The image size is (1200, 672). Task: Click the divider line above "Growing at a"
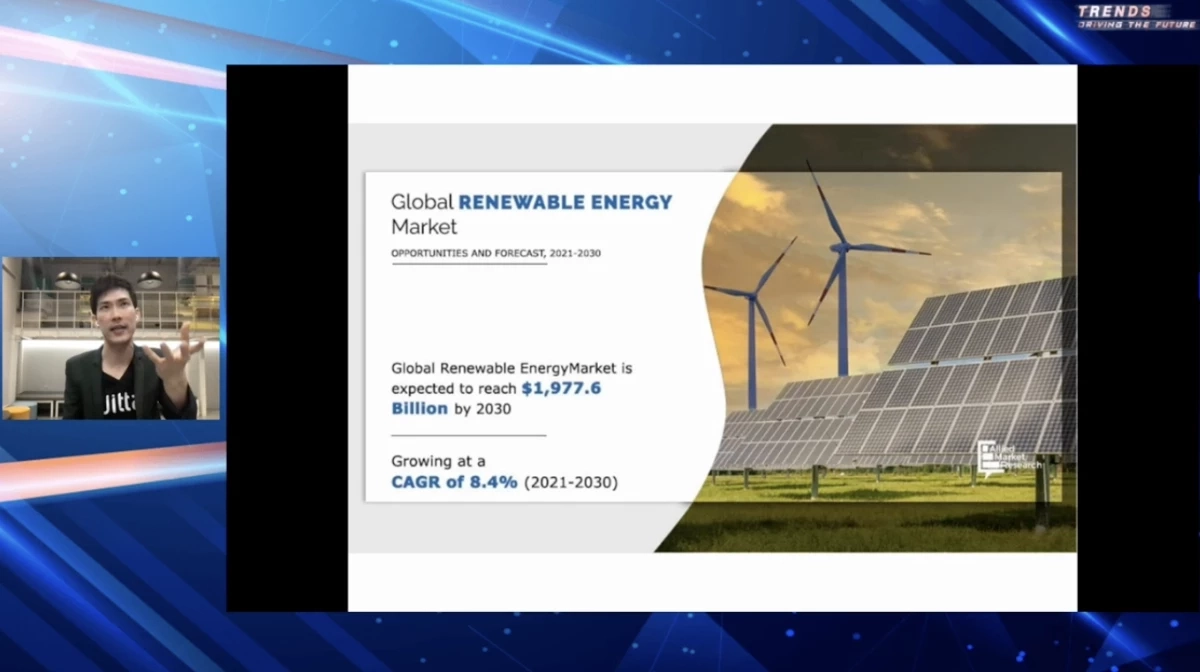(x=468, y=436)
